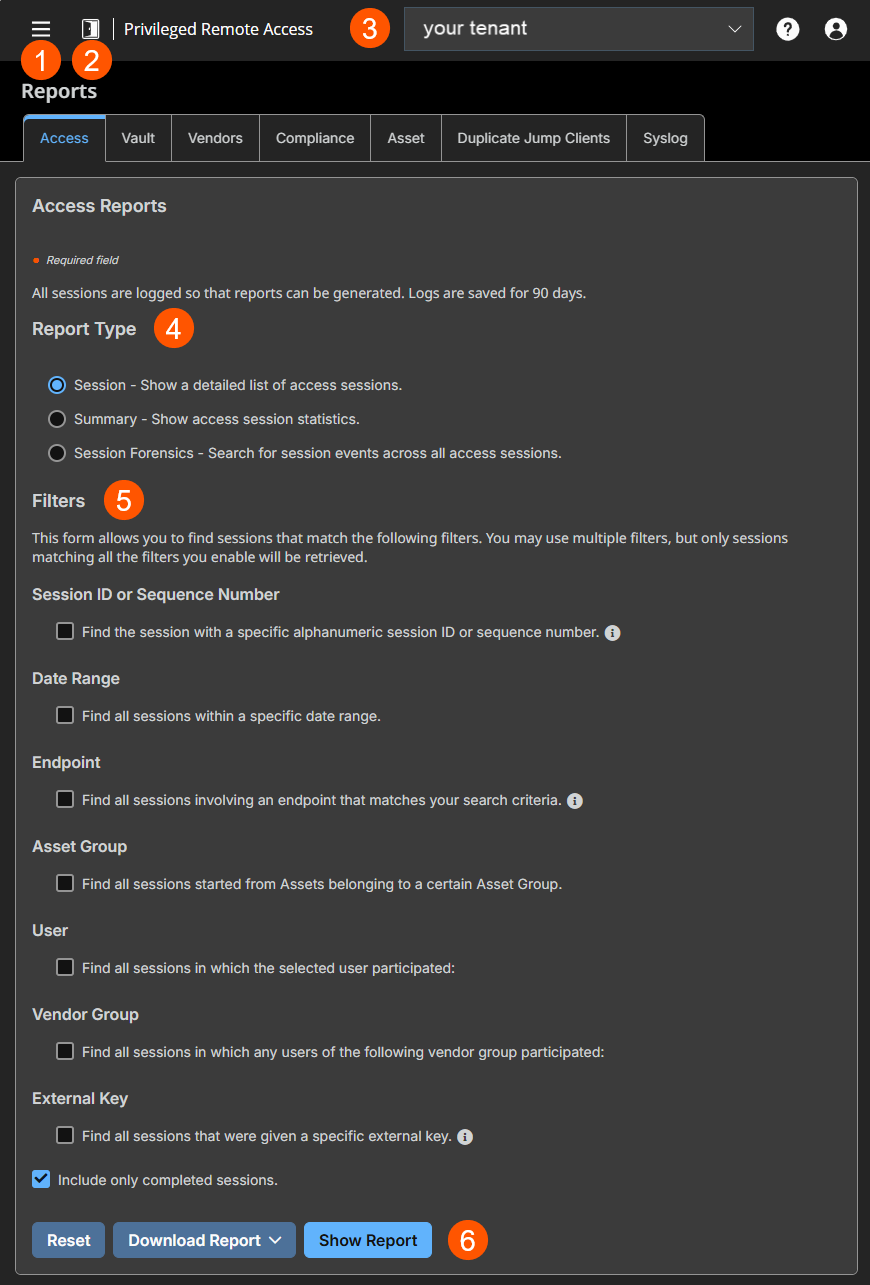The height and width of the screenshot is (1285, 870).
Task: Open the Syslog reports tab
Action: click(x=665, y=138)
